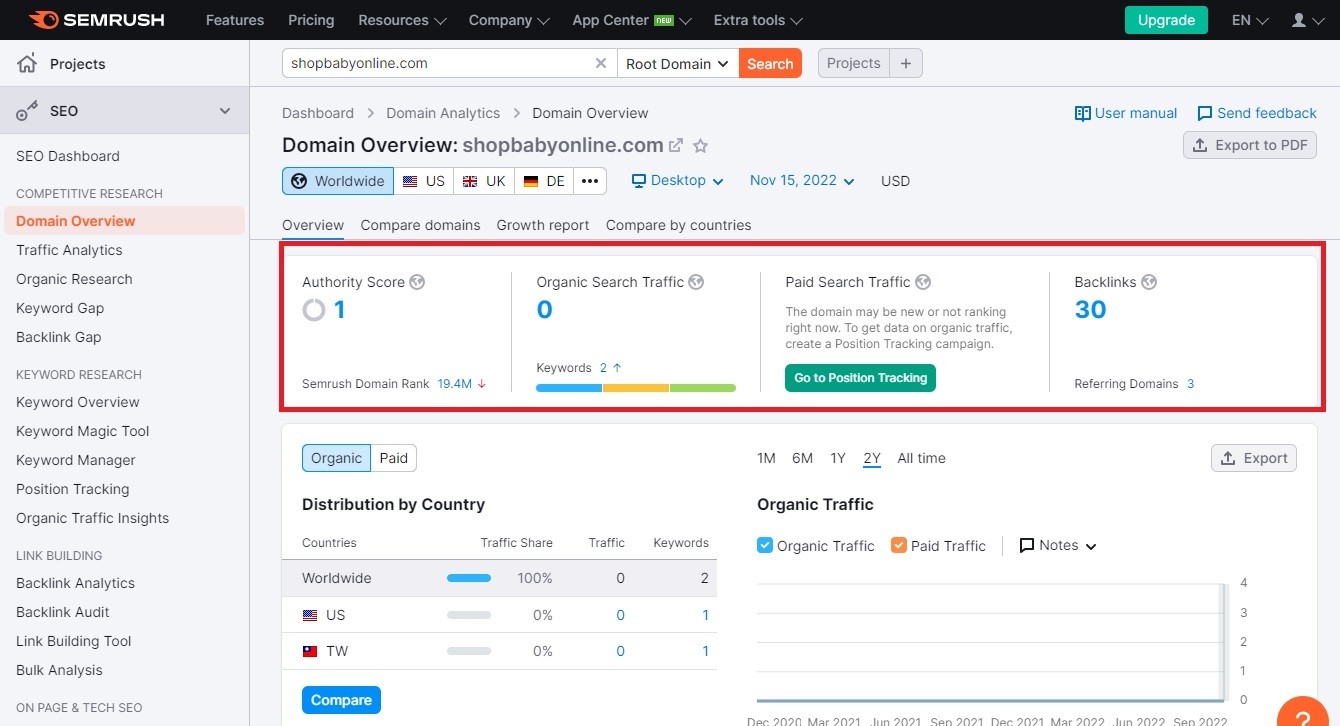Click the Organic Search Traffic globe icon

tap(696, 282)
